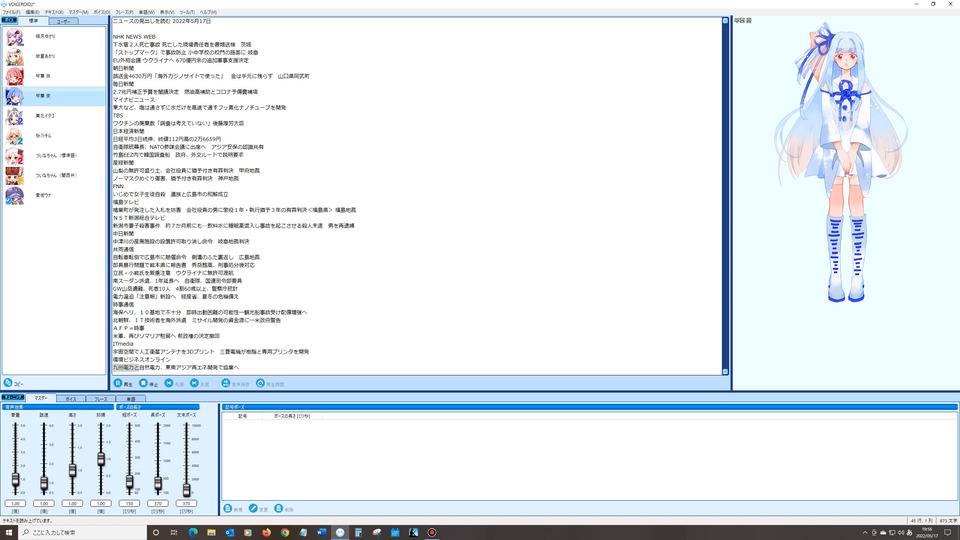Select the 桜乃そら voice avatar
The image size is (960, 540).
pyautogui.click(x=15, y=136)
